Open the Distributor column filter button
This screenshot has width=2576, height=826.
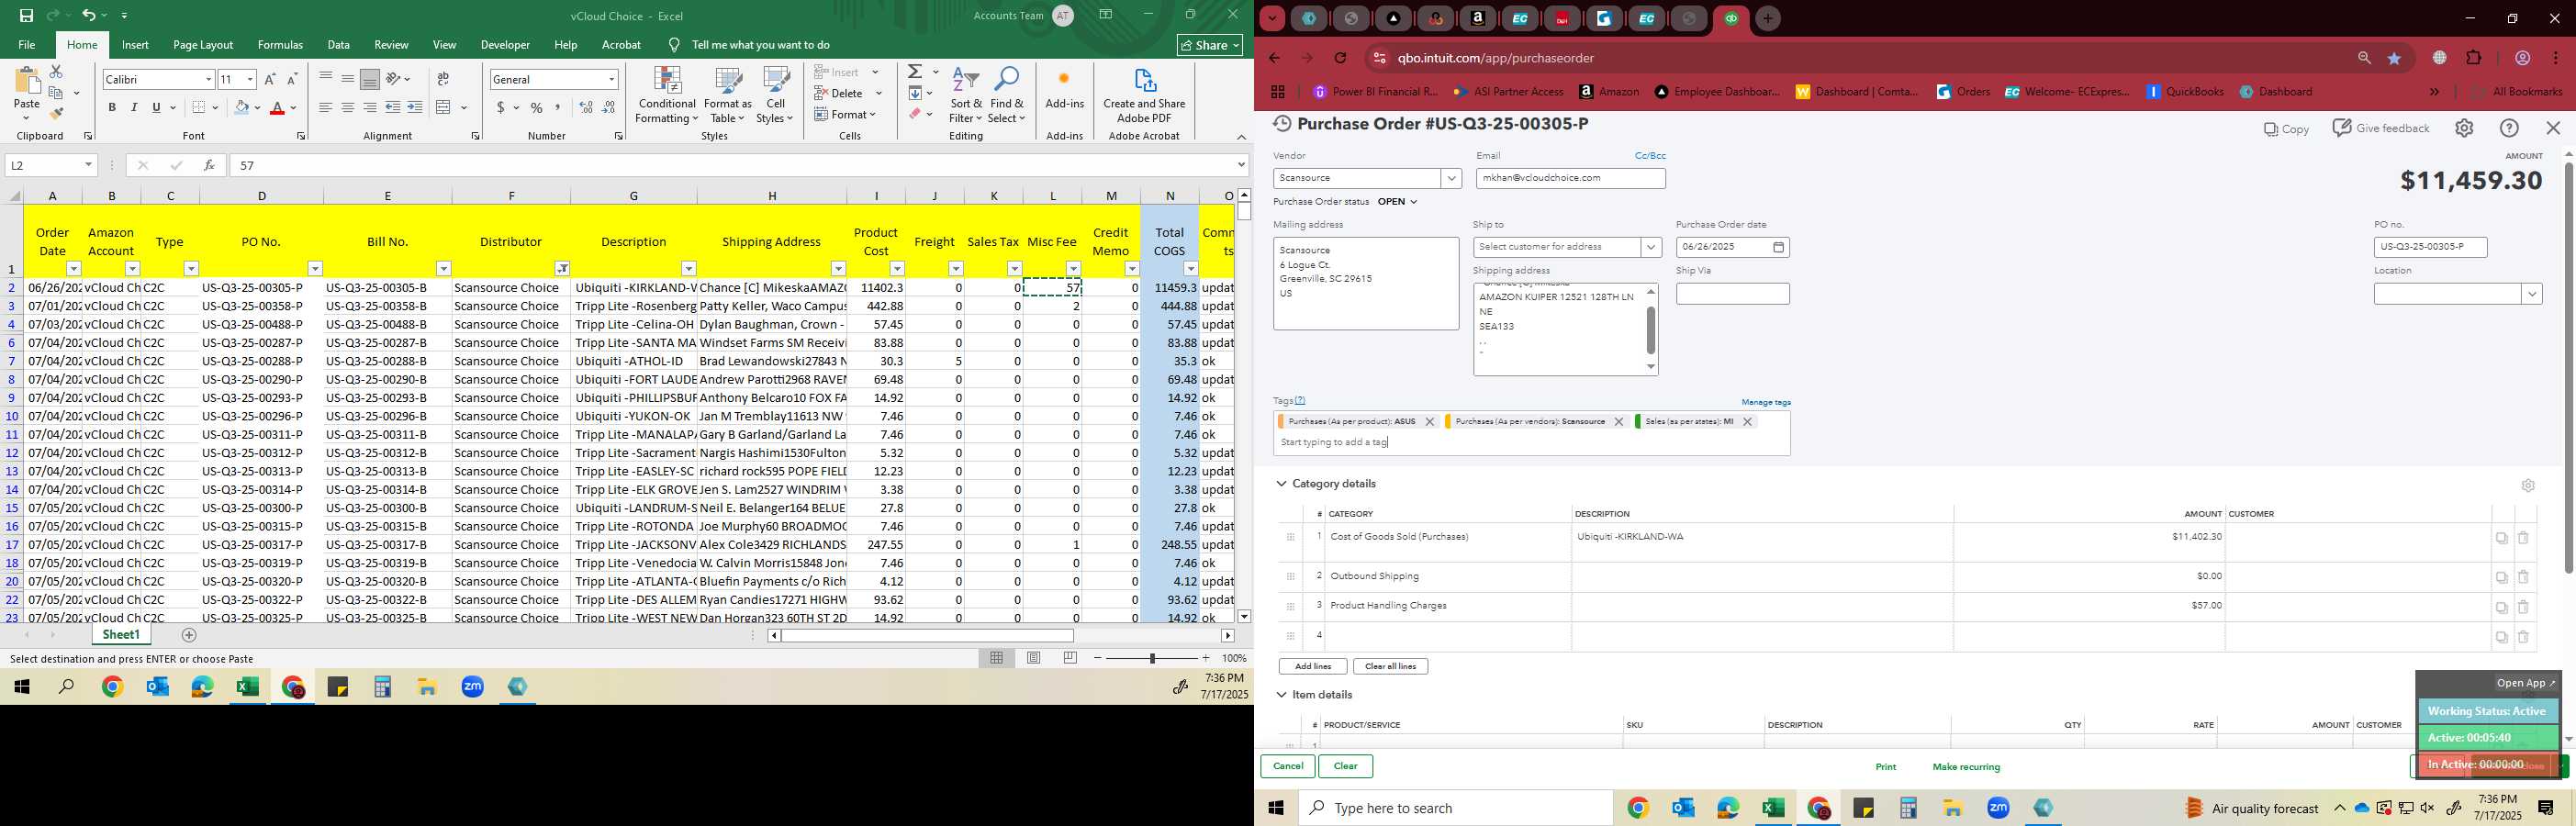[x=562, y=268]
